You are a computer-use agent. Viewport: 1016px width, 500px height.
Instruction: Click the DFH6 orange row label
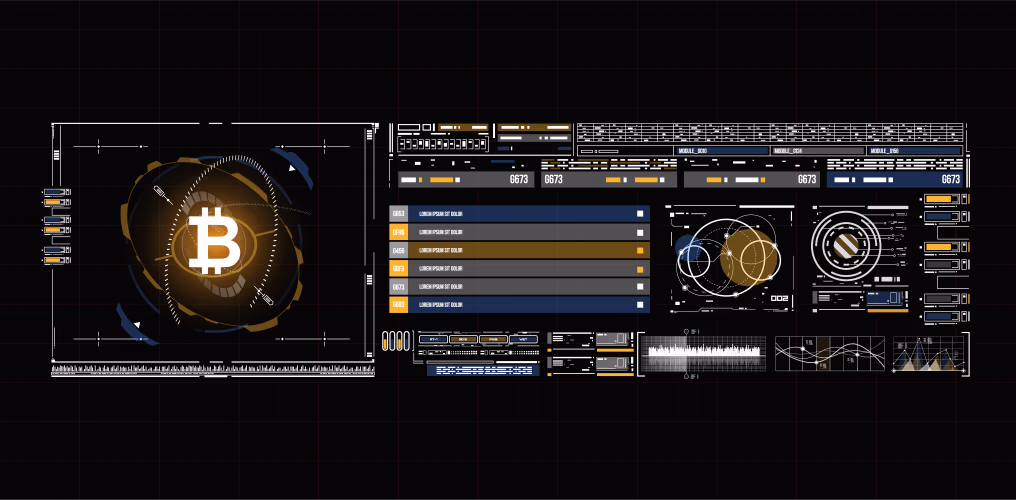(398, 232)
